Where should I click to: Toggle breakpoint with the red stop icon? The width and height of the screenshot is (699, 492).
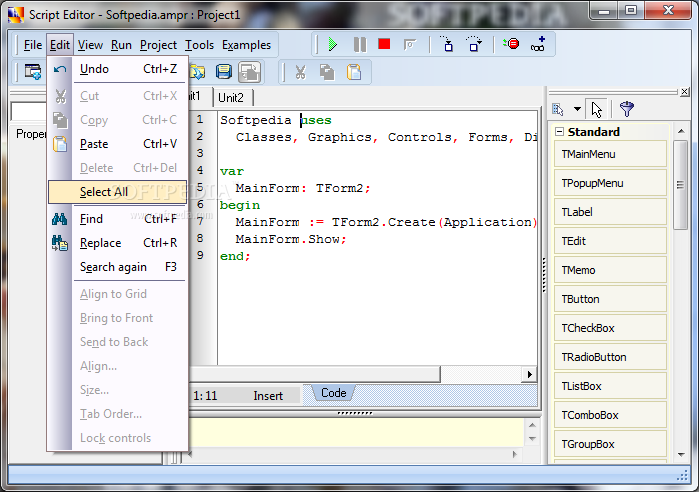point(511,44)
